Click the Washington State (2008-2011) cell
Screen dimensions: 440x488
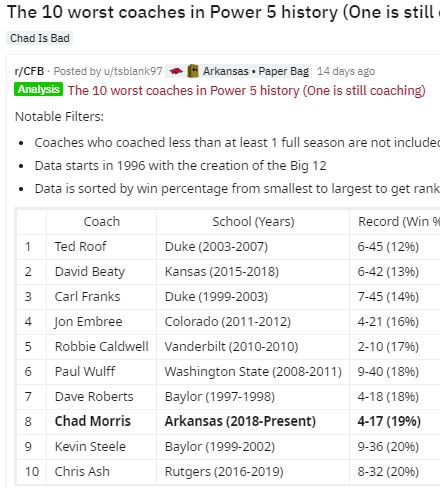(x=253, y=372)
